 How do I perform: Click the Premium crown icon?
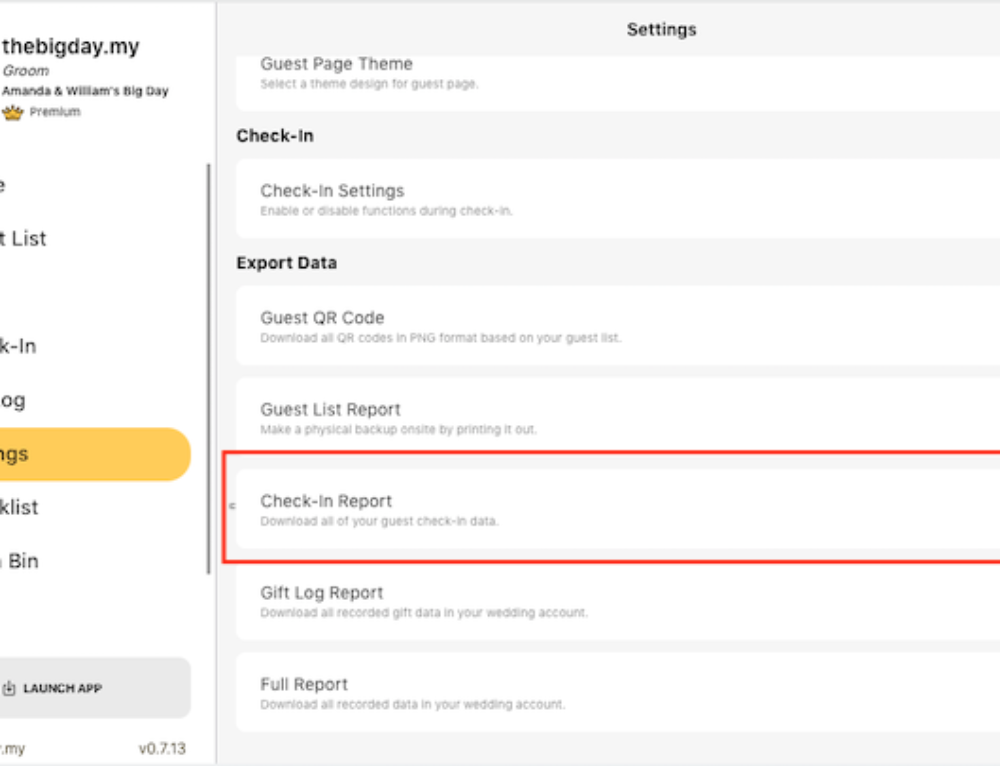coord(12,113)
